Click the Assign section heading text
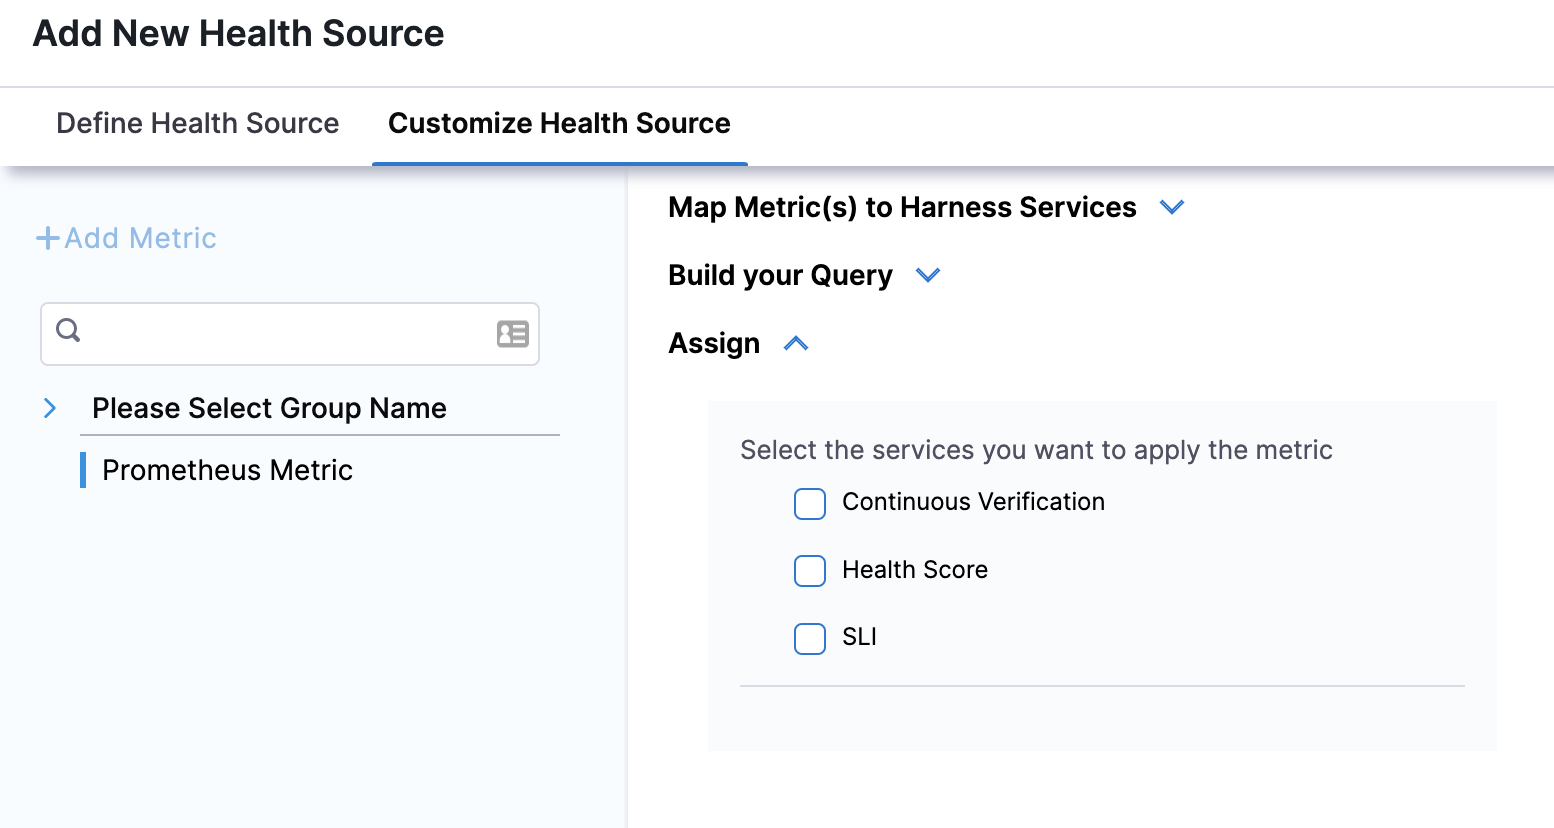The width and height of the screenshot is (1554, 828). click(714, 343)
